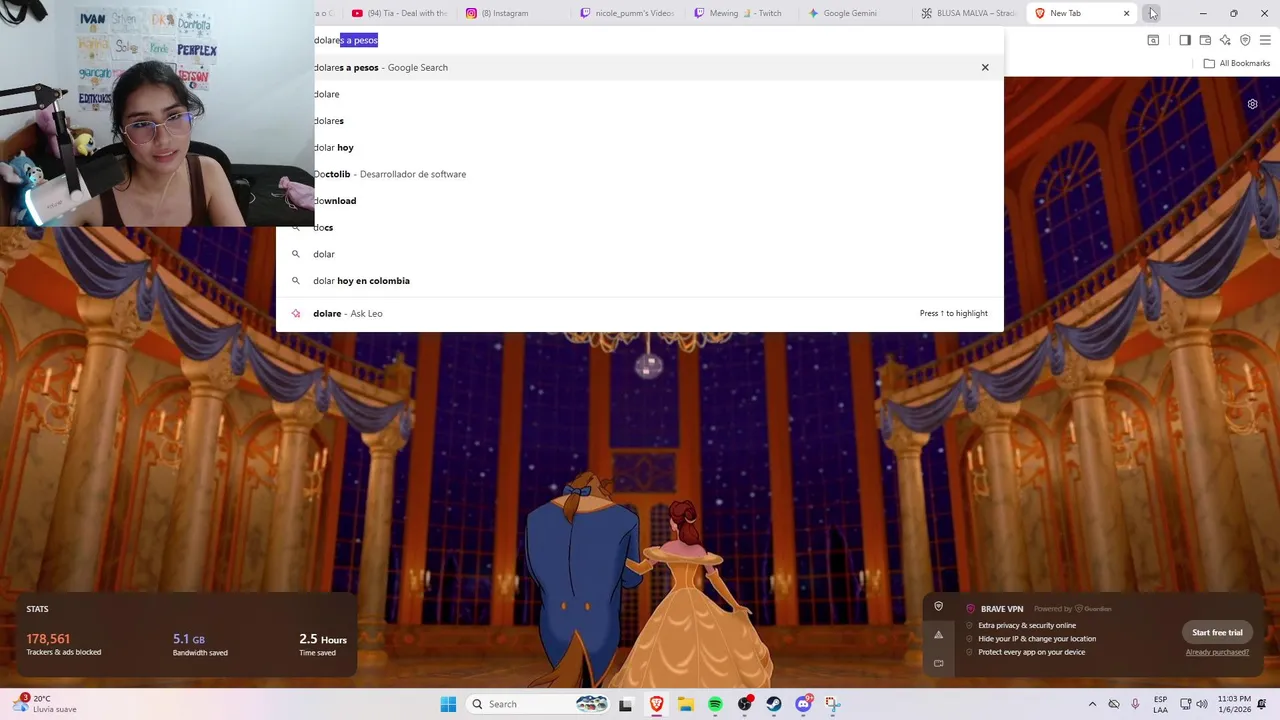
Task: Choose the plain 'dolar' suggestion
Action: pyautogui.click(x=640, y=254)
